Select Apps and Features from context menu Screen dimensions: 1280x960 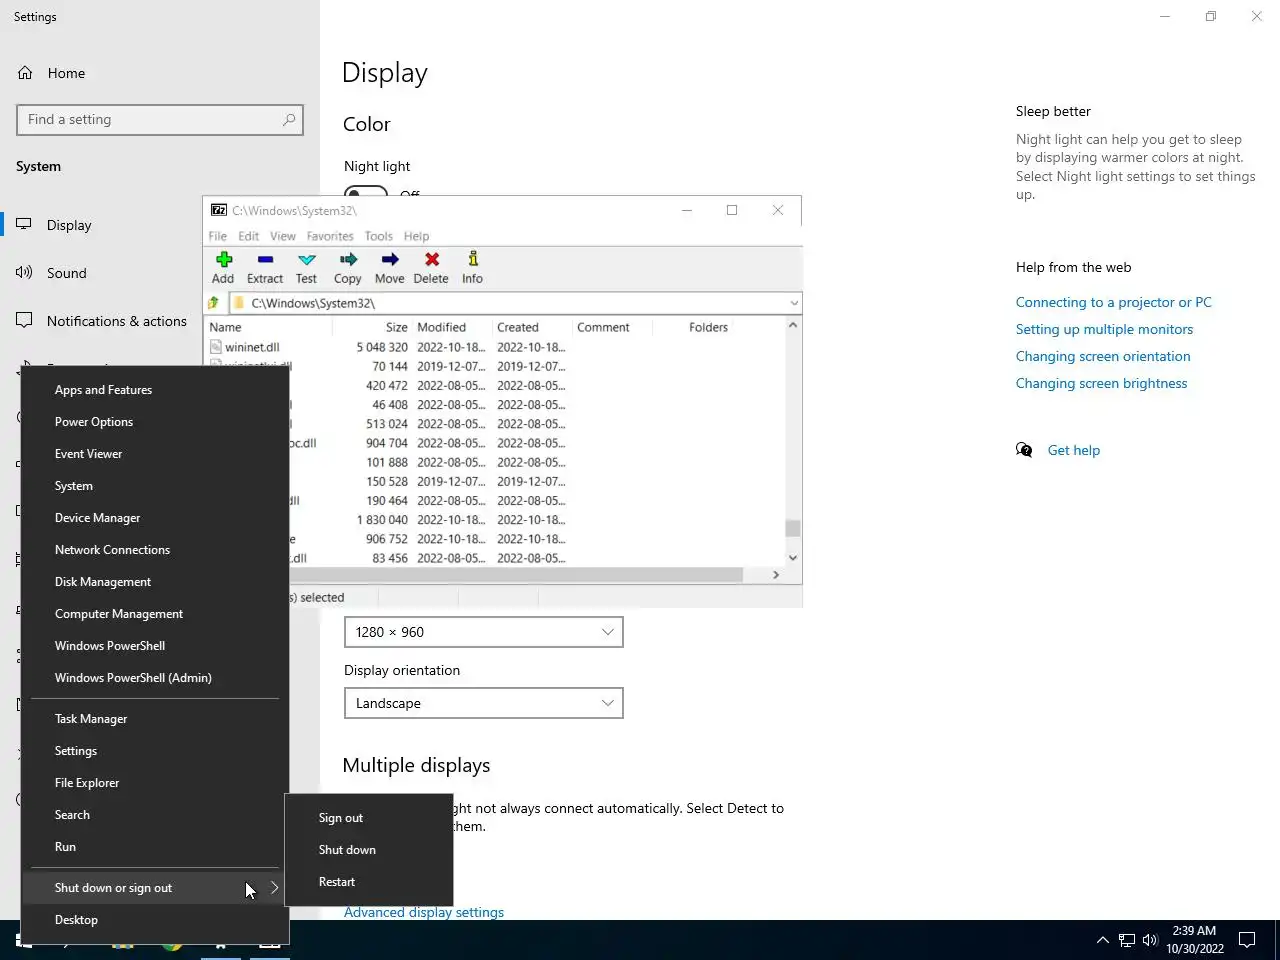coord(155,390)
